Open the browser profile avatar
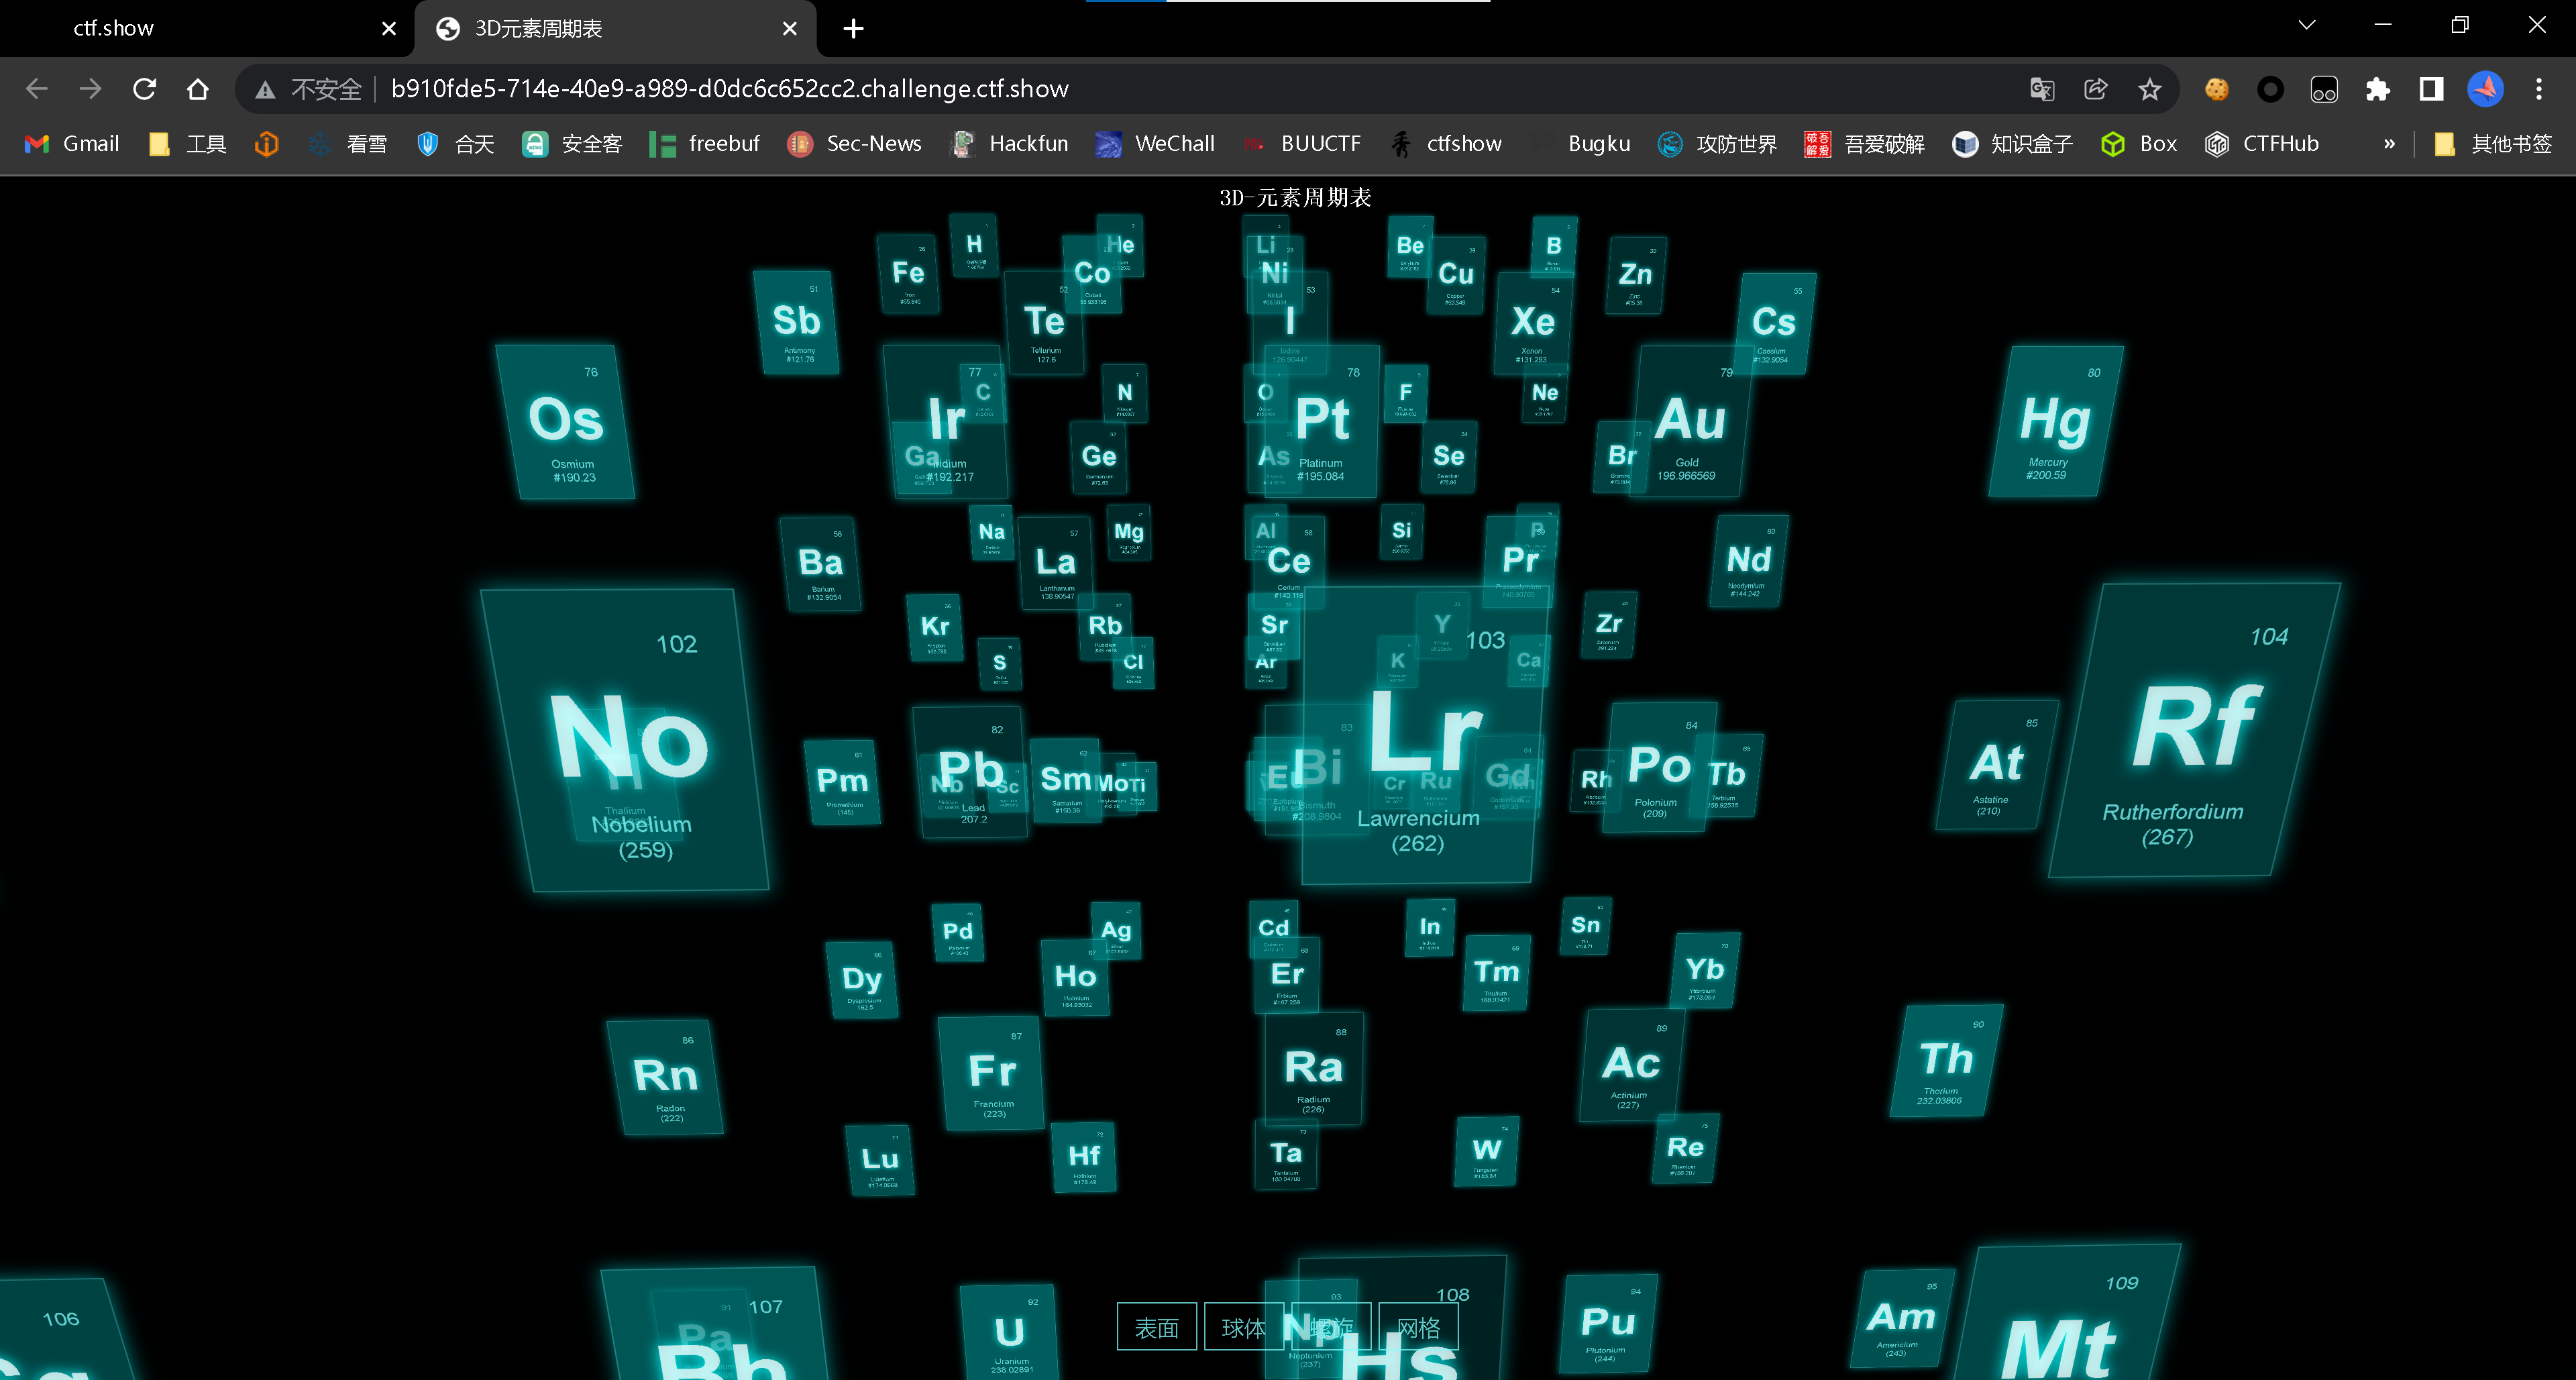 (2485, 89)
